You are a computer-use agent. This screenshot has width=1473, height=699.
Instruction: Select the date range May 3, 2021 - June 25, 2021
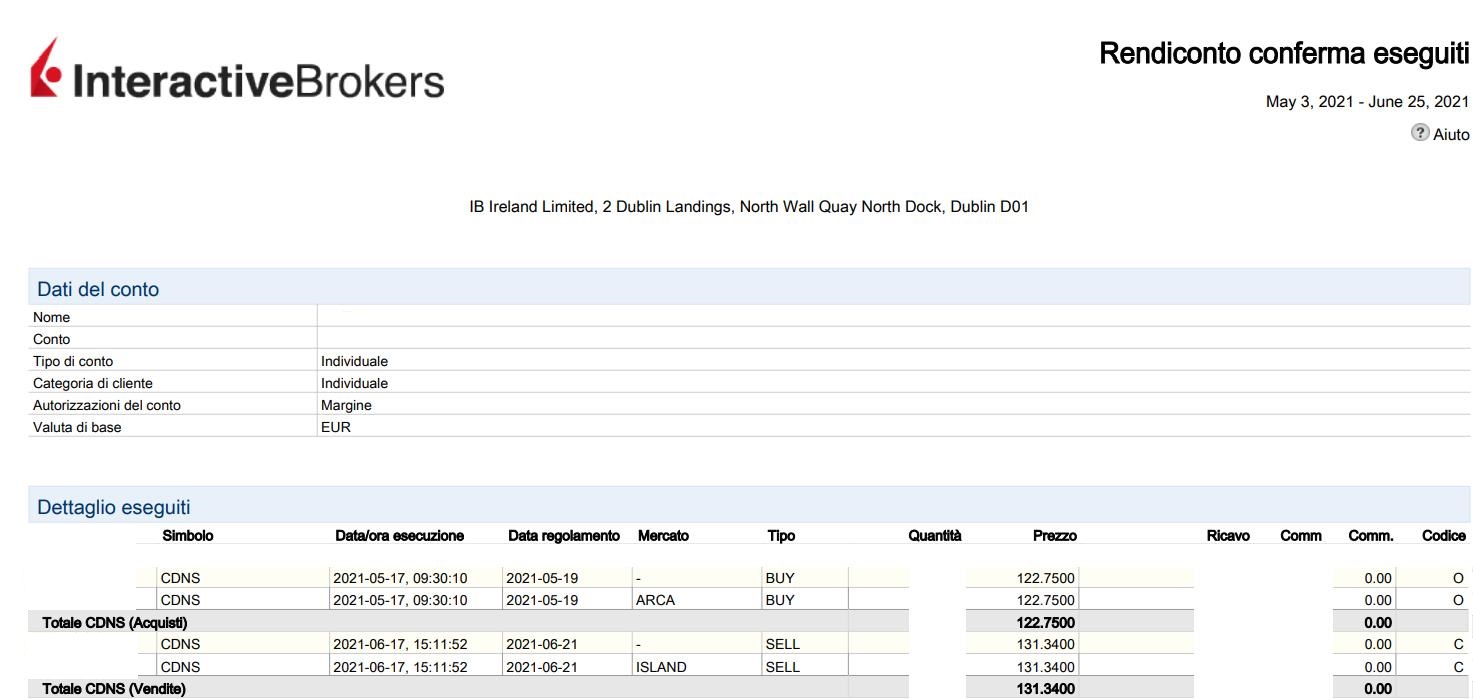click(1367, 101)
